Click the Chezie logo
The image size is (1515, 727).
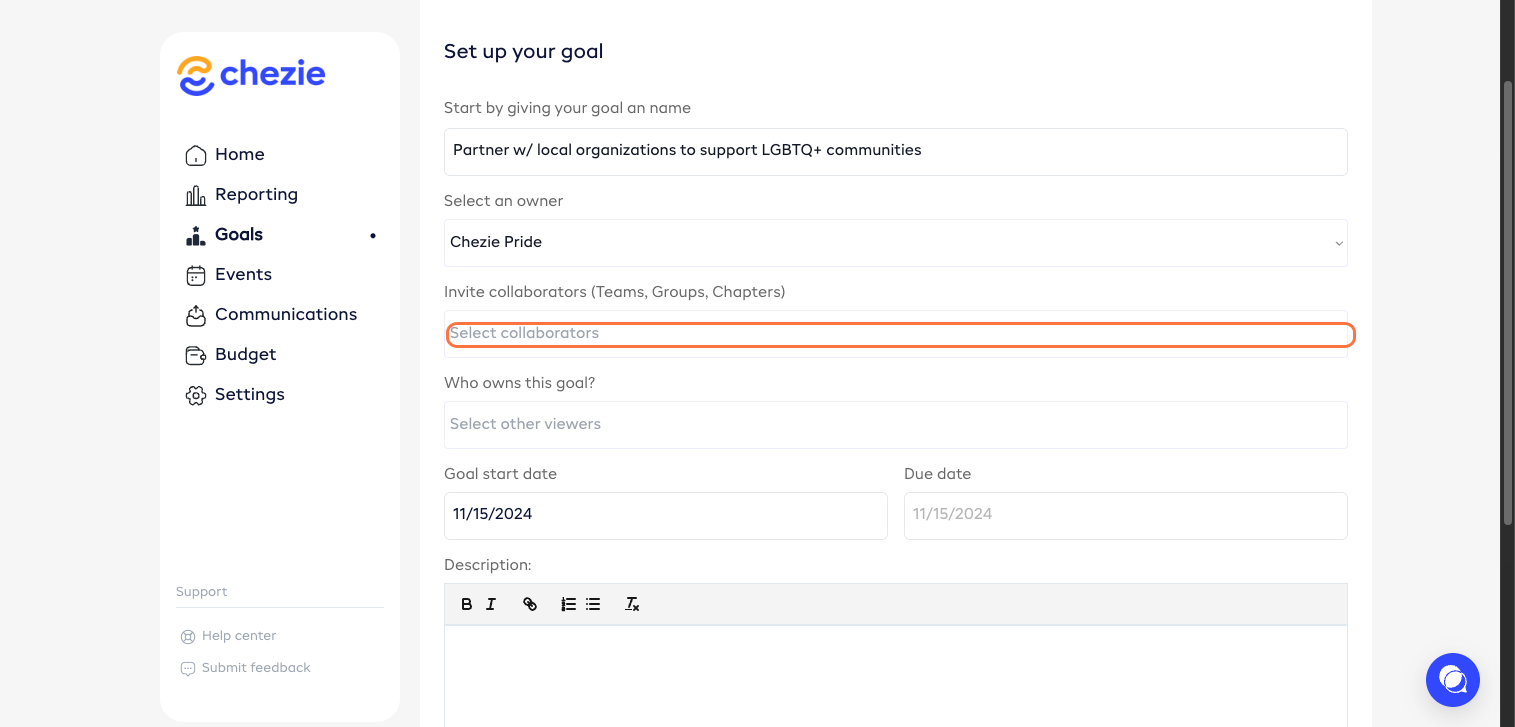click(x=251, y=75)
